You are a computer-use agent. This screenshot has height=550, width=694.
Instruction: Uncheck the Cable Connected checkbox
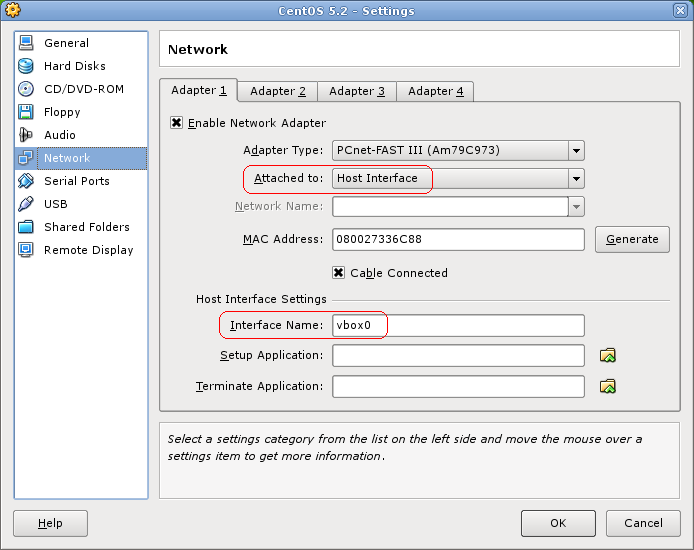tap(339, 273)
